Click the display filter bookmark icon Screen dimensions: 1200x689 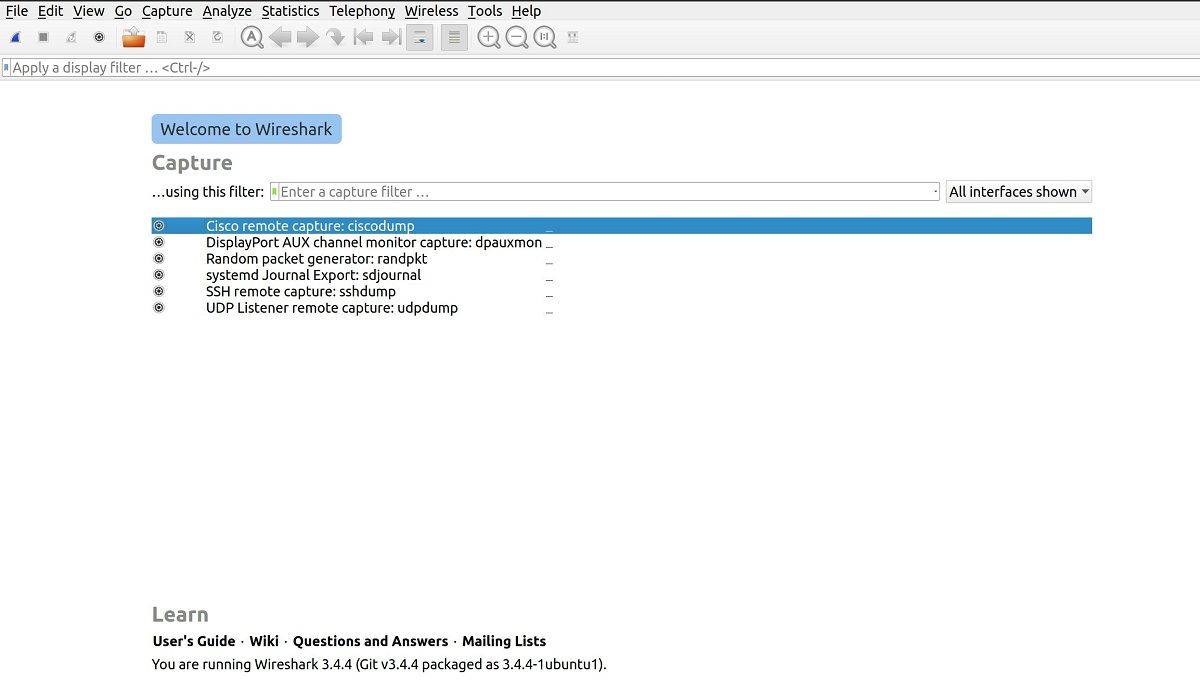[x=6, y=68]
